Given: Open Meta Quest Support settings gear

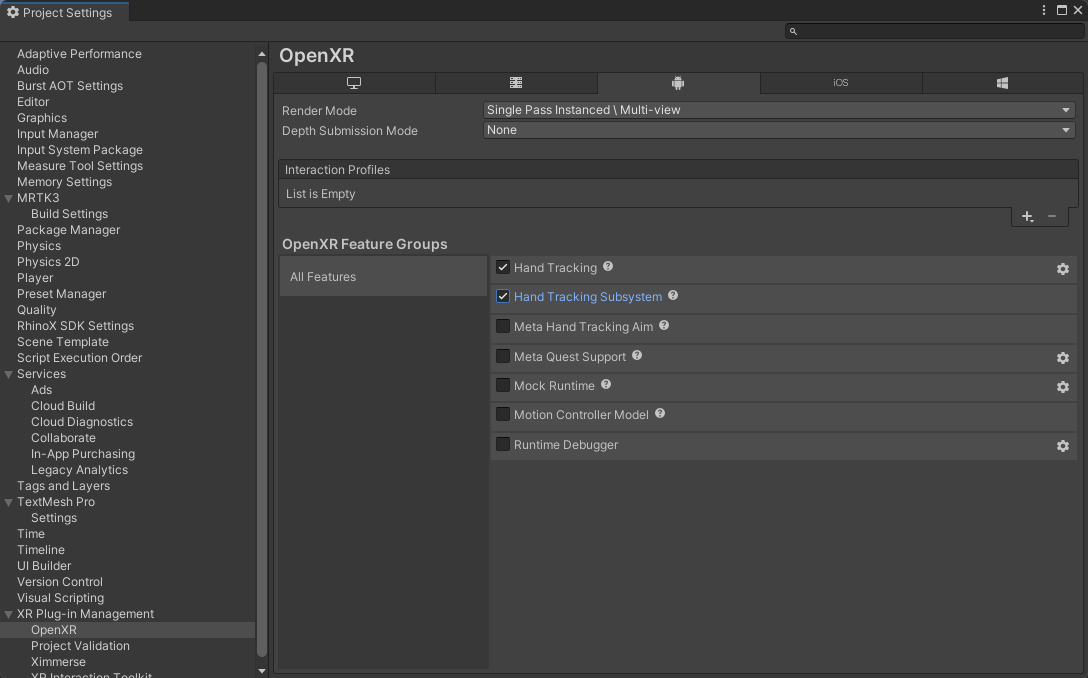Looking at the screenshot, I should click(1062, 357).
